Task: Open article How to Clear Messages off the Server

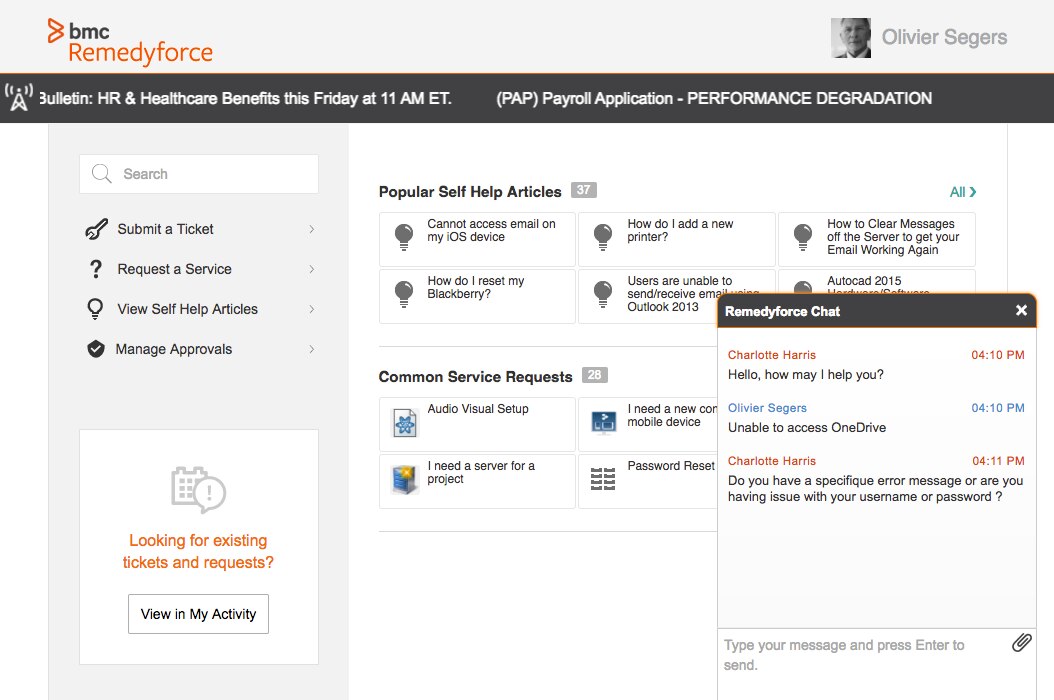Action: pos(877,239)
